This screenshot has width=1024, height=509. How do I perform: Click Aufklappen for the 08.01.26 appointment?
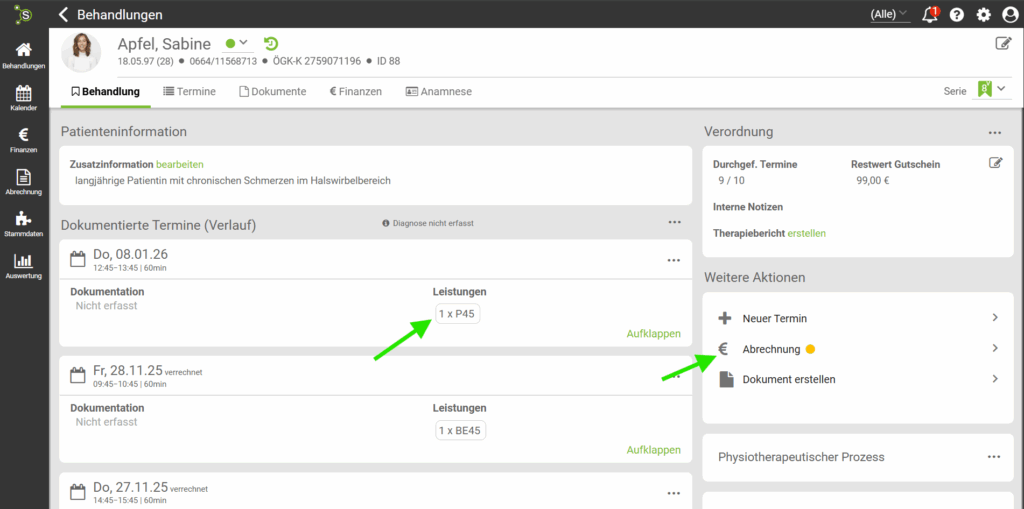click(653, 334)
